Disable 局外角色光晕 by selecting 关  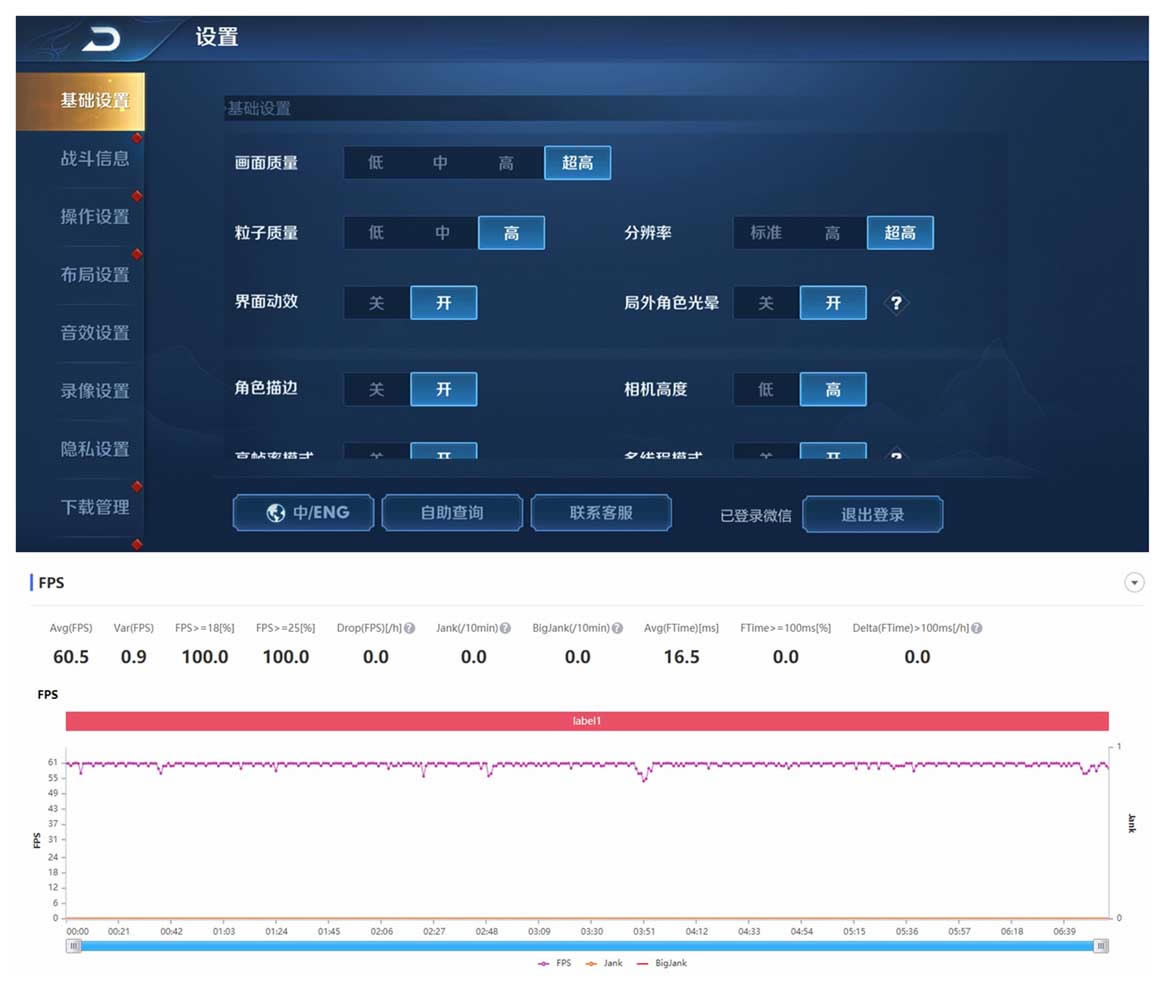pyautogui.click(x=766, y=303)
